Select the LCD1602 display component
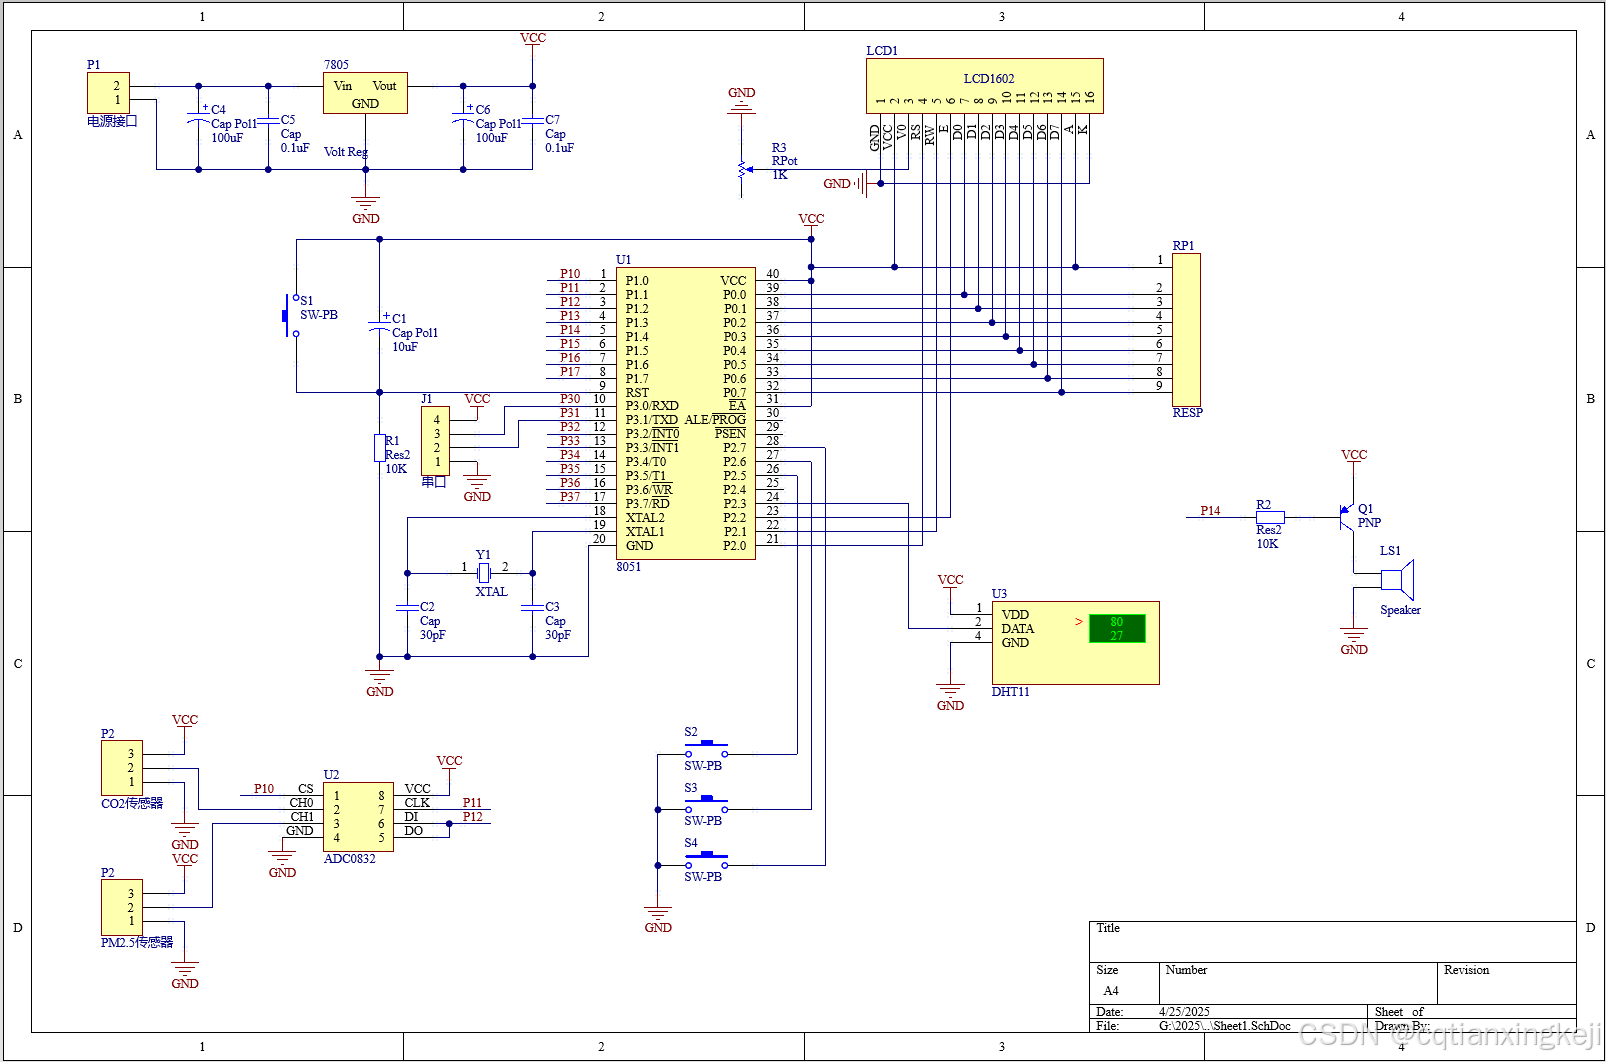 (984, 86)
